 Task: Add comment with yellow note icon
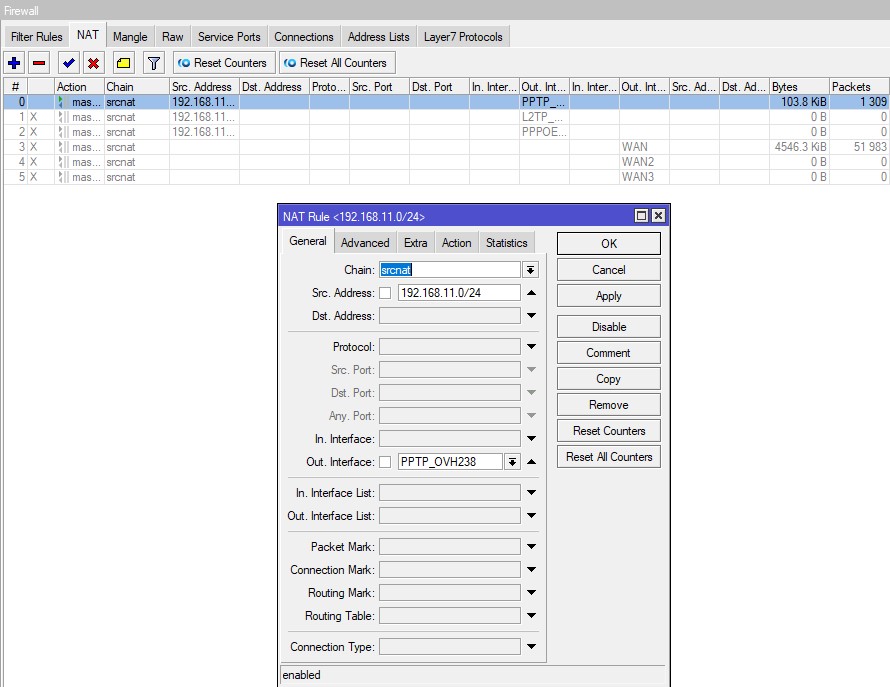click(x=123, y=63)
